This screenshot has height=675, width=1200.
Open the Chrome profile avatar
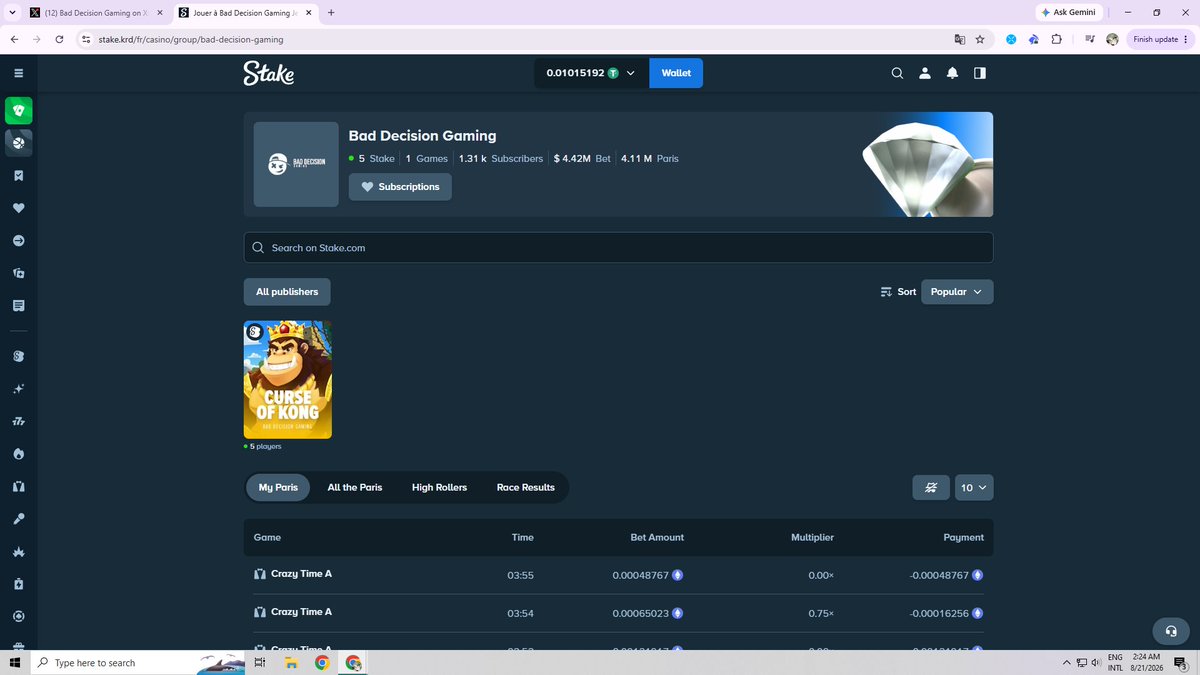(x=1112, y=39)
